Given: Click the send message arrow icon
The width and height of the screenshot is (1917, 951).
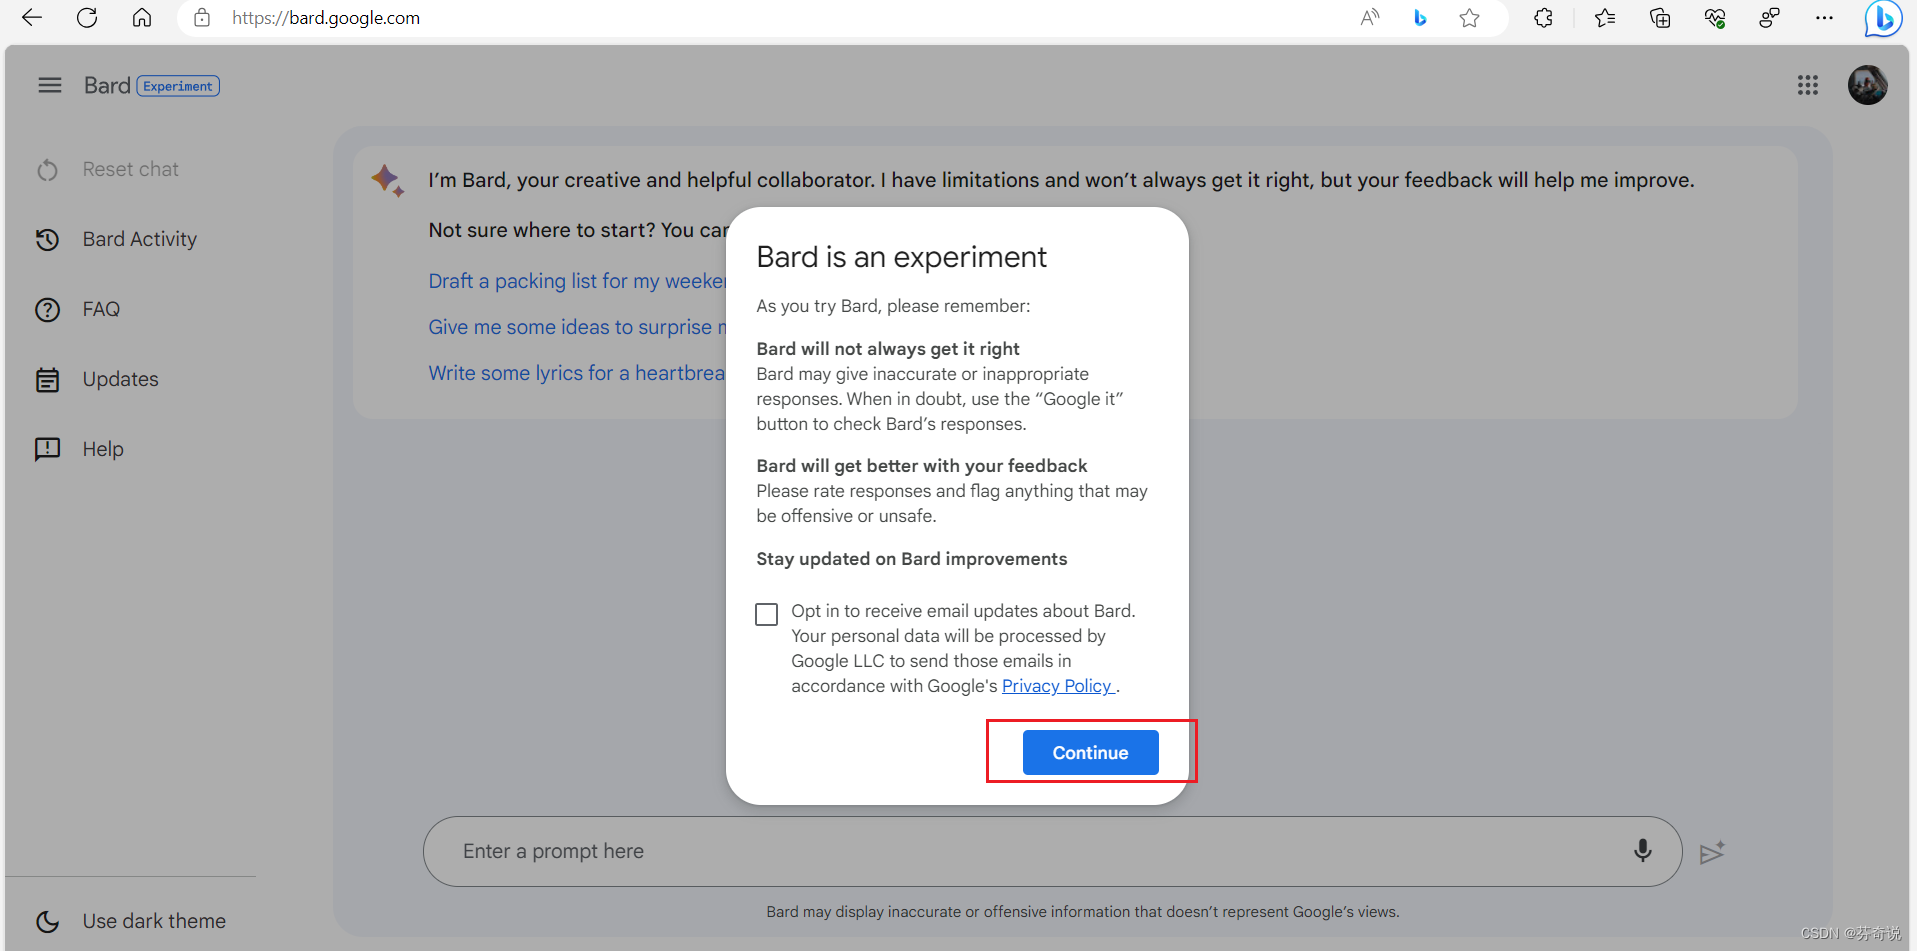Looking at the screenshot, I should [x=1712, y=852].
